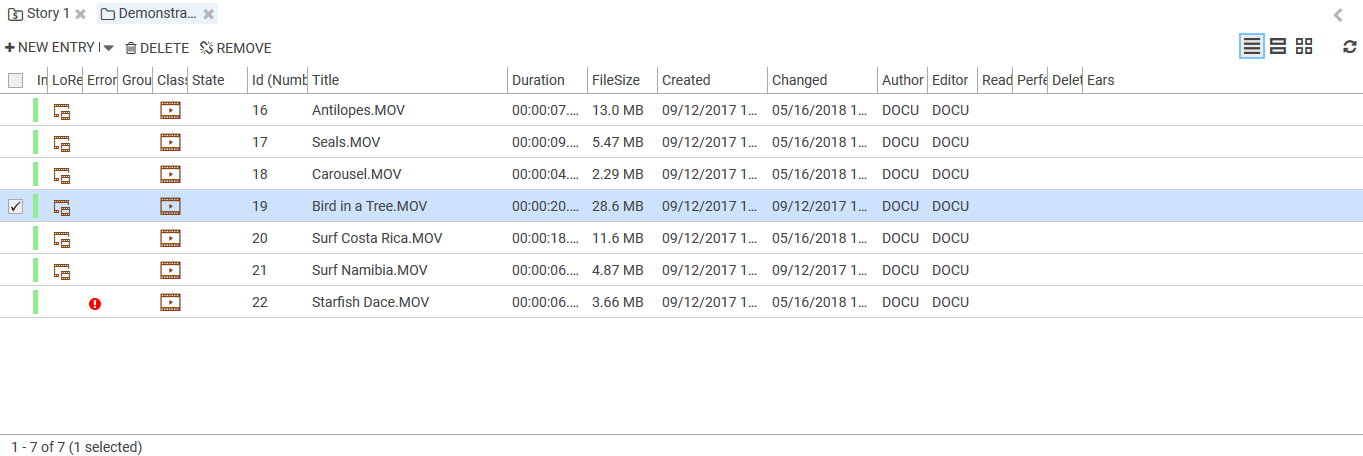Click the refresh icon in the toolbar
This screenshot has width=1363, height=456.
(x=1349, y=46)
